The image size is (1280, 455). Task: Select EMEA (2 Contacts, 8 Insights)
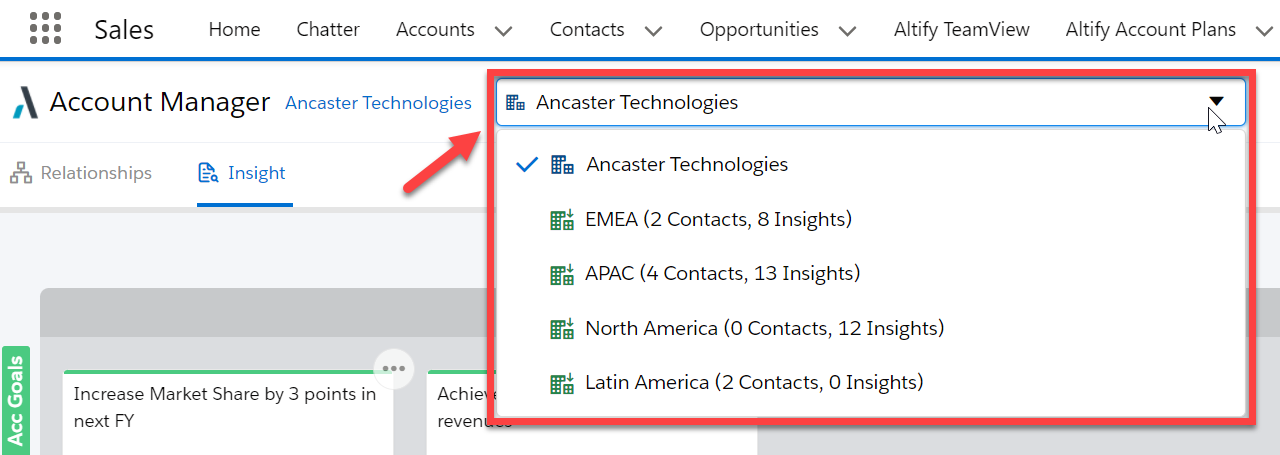point(871,220)
